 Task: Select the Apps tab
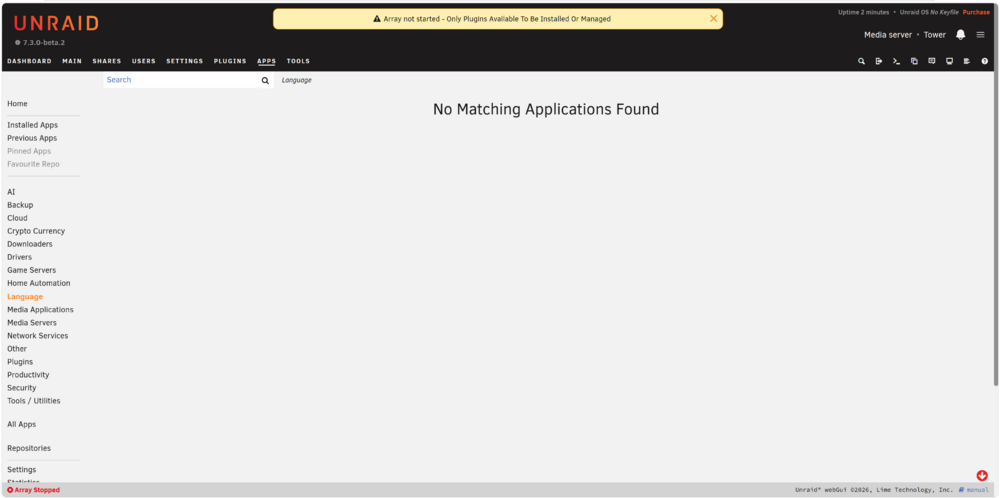[x=267, y=61]
